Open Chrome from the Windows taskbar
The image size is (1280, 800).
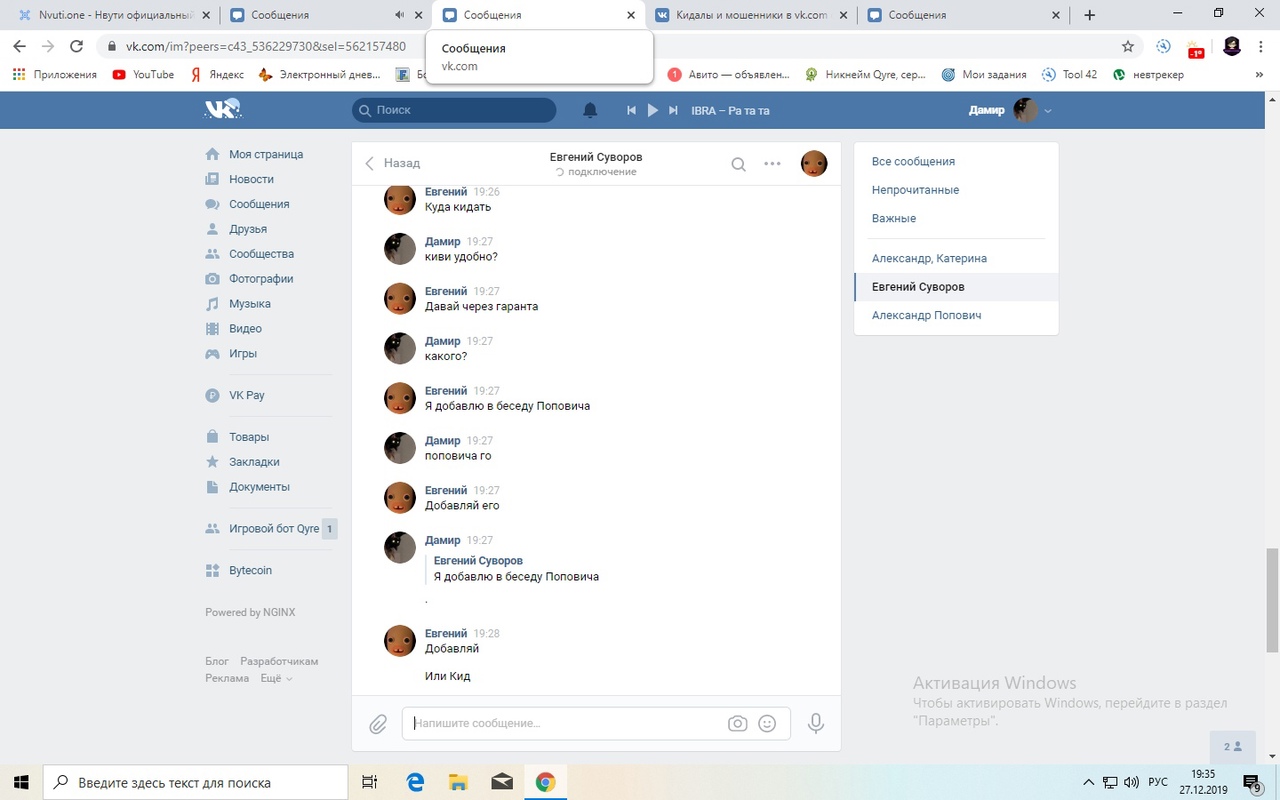545,782
